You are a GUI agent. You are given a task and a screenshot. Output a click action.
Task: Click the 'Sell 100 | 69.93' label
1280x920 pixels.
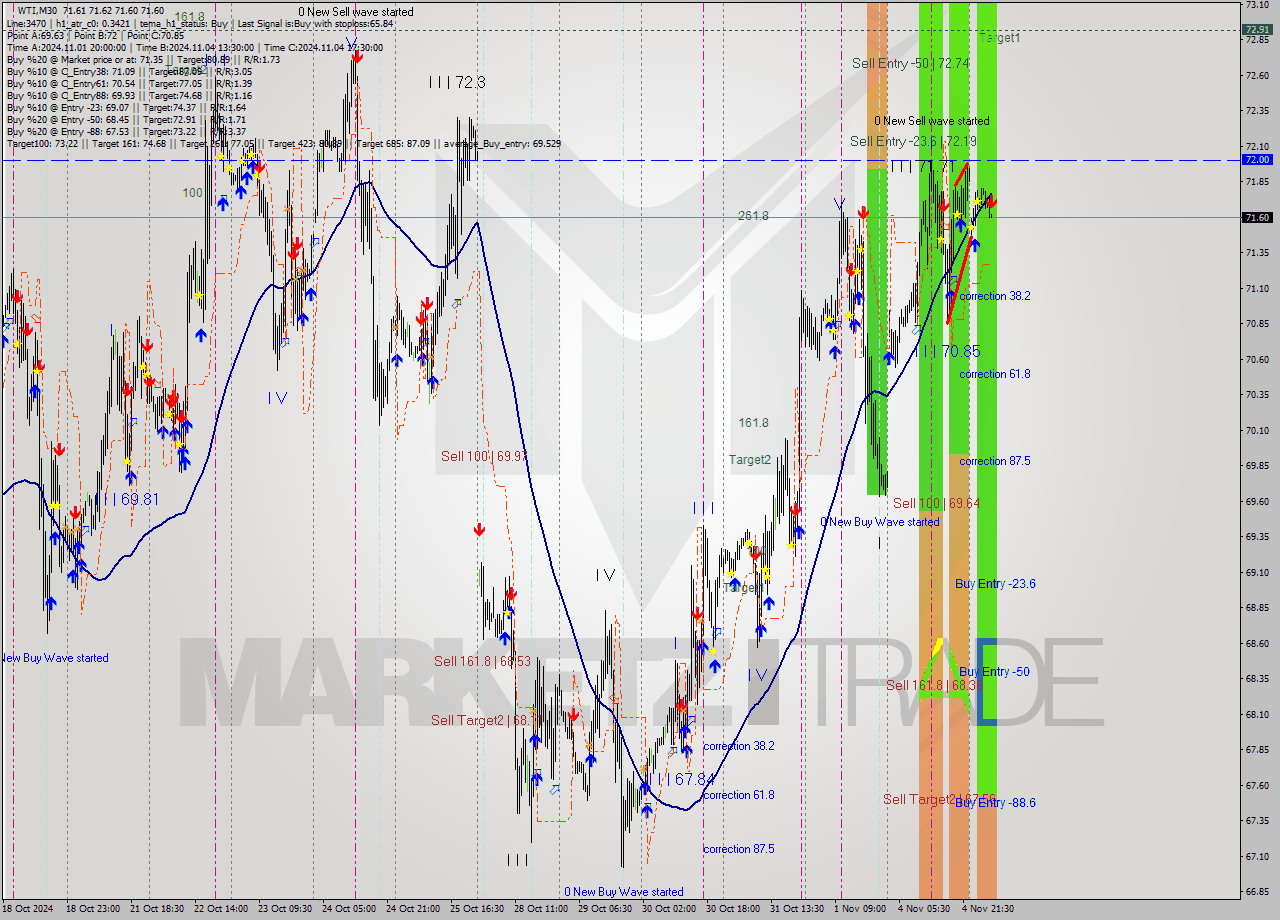pos(484,456)
